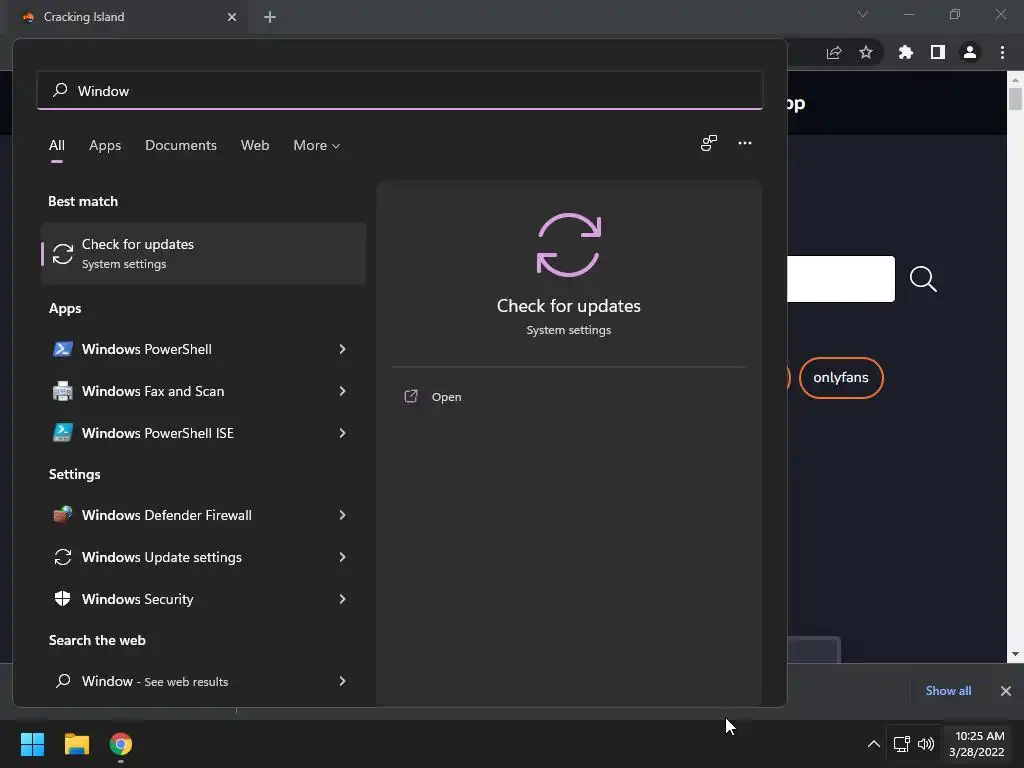
Task: Click the Windows Security shield icon
Action: [63, 598]
